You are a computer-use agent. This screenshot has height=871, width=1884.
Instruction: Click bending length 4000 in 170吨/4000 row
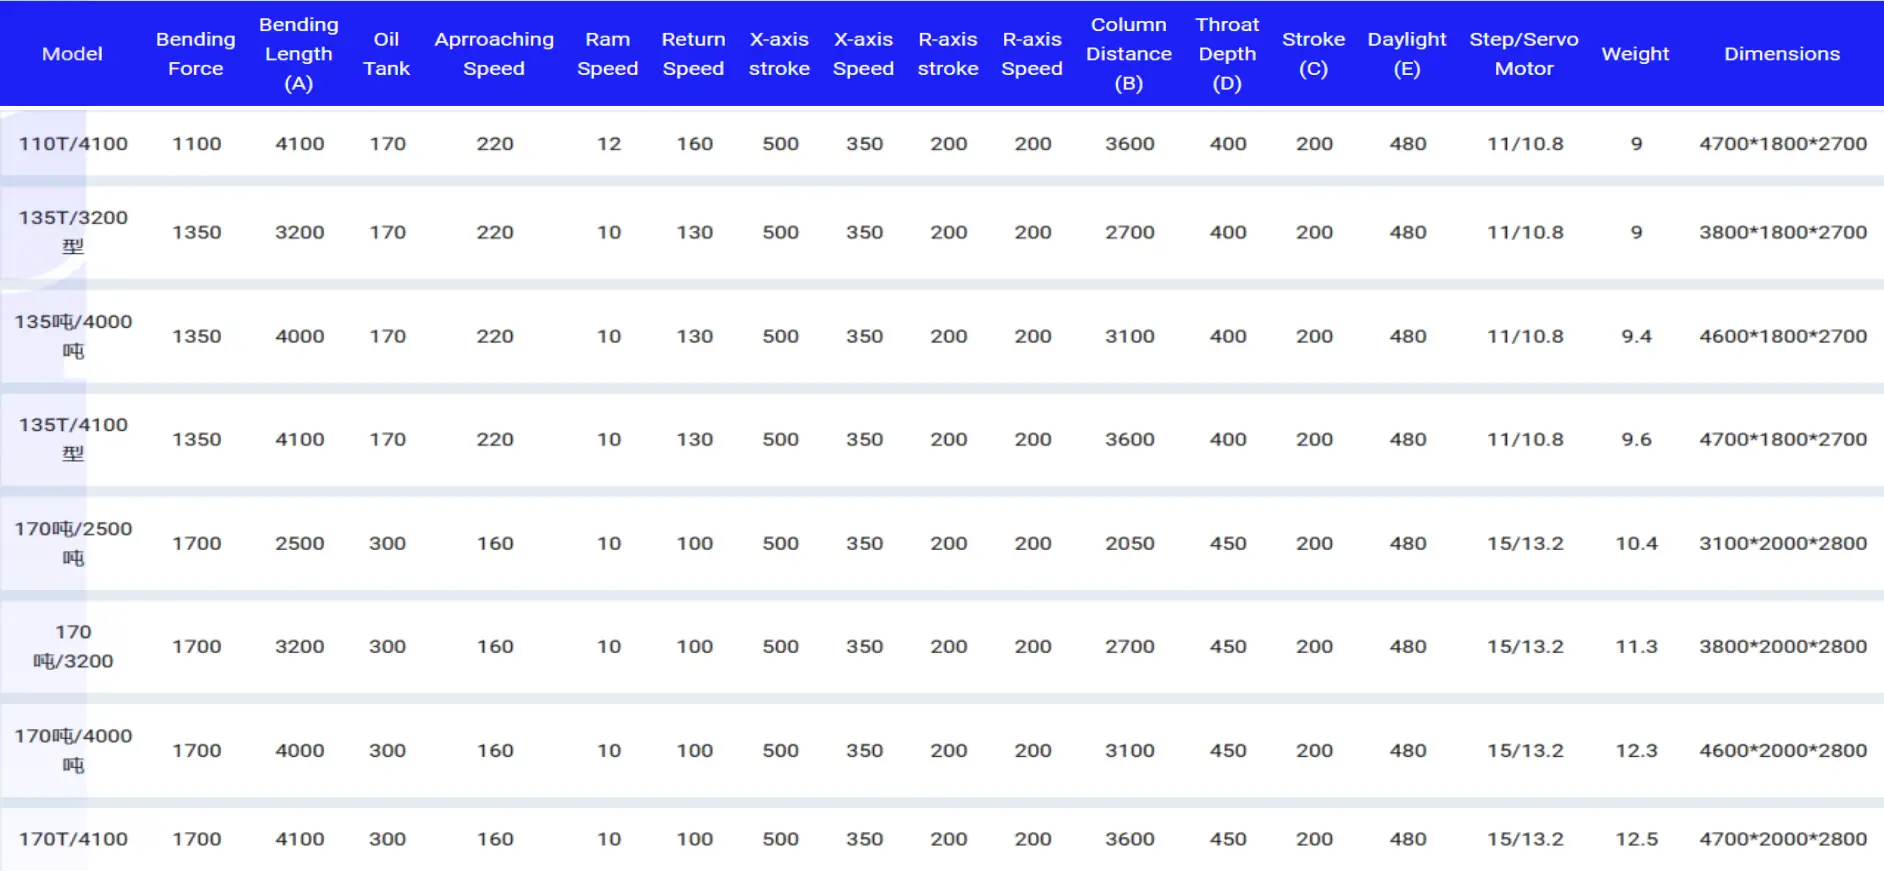click(x=300, y=750)
